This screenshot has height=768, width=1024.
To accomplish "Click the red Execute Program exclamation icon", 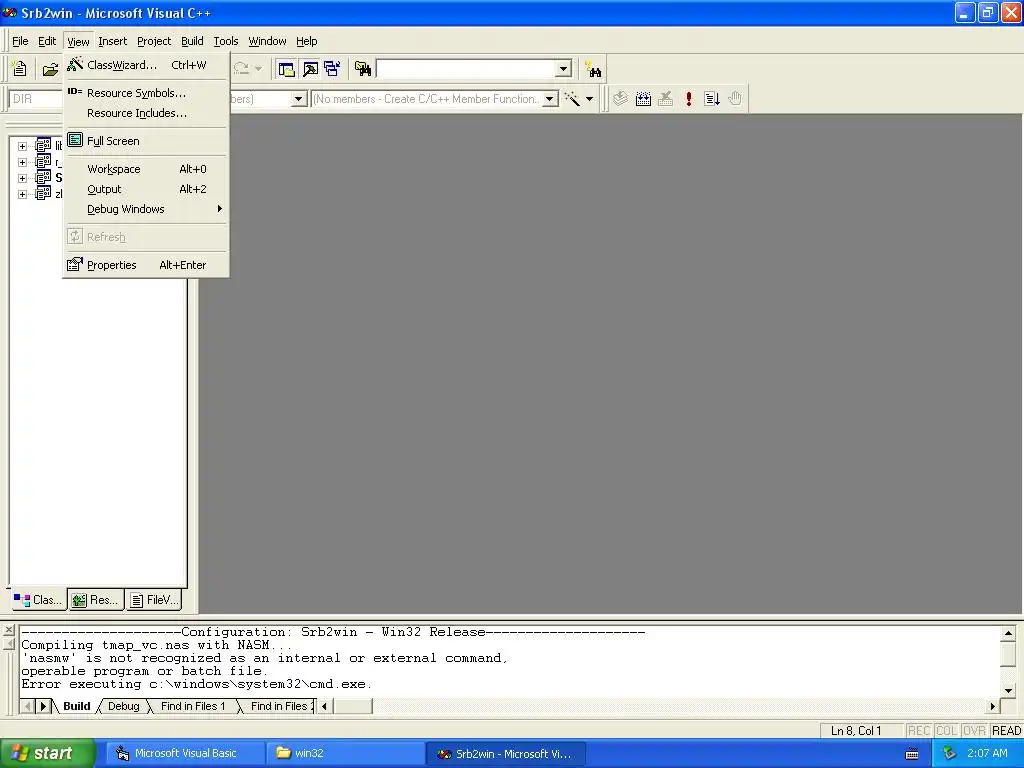I will click(x=688, y=99).
